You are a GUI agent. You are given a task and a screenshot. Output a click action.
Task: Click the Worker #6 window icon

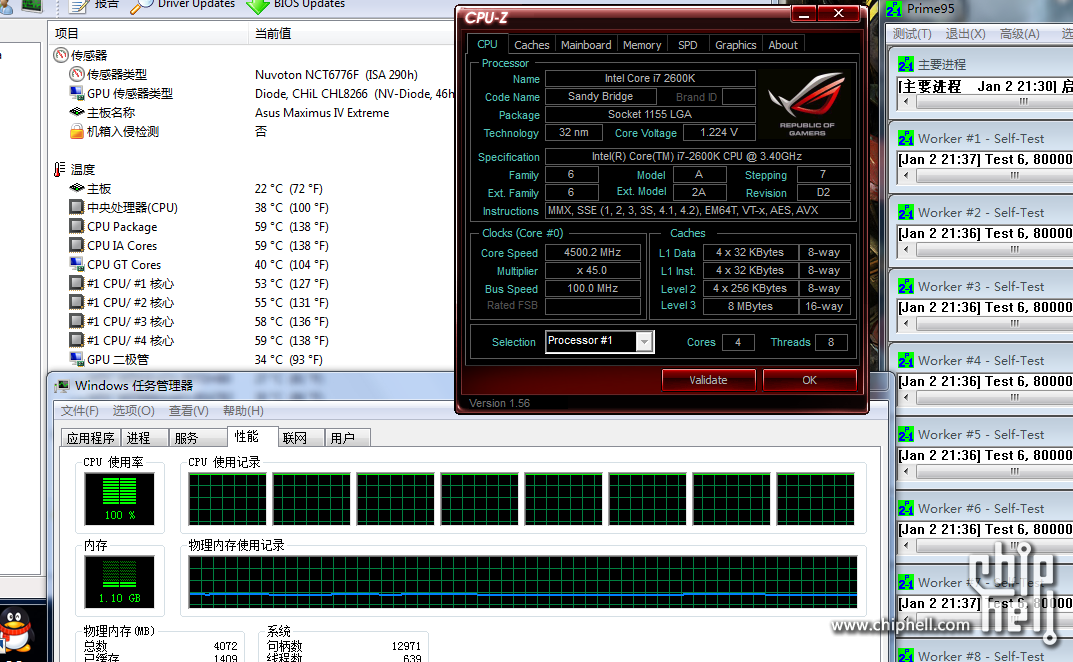(x=906, y=508)
